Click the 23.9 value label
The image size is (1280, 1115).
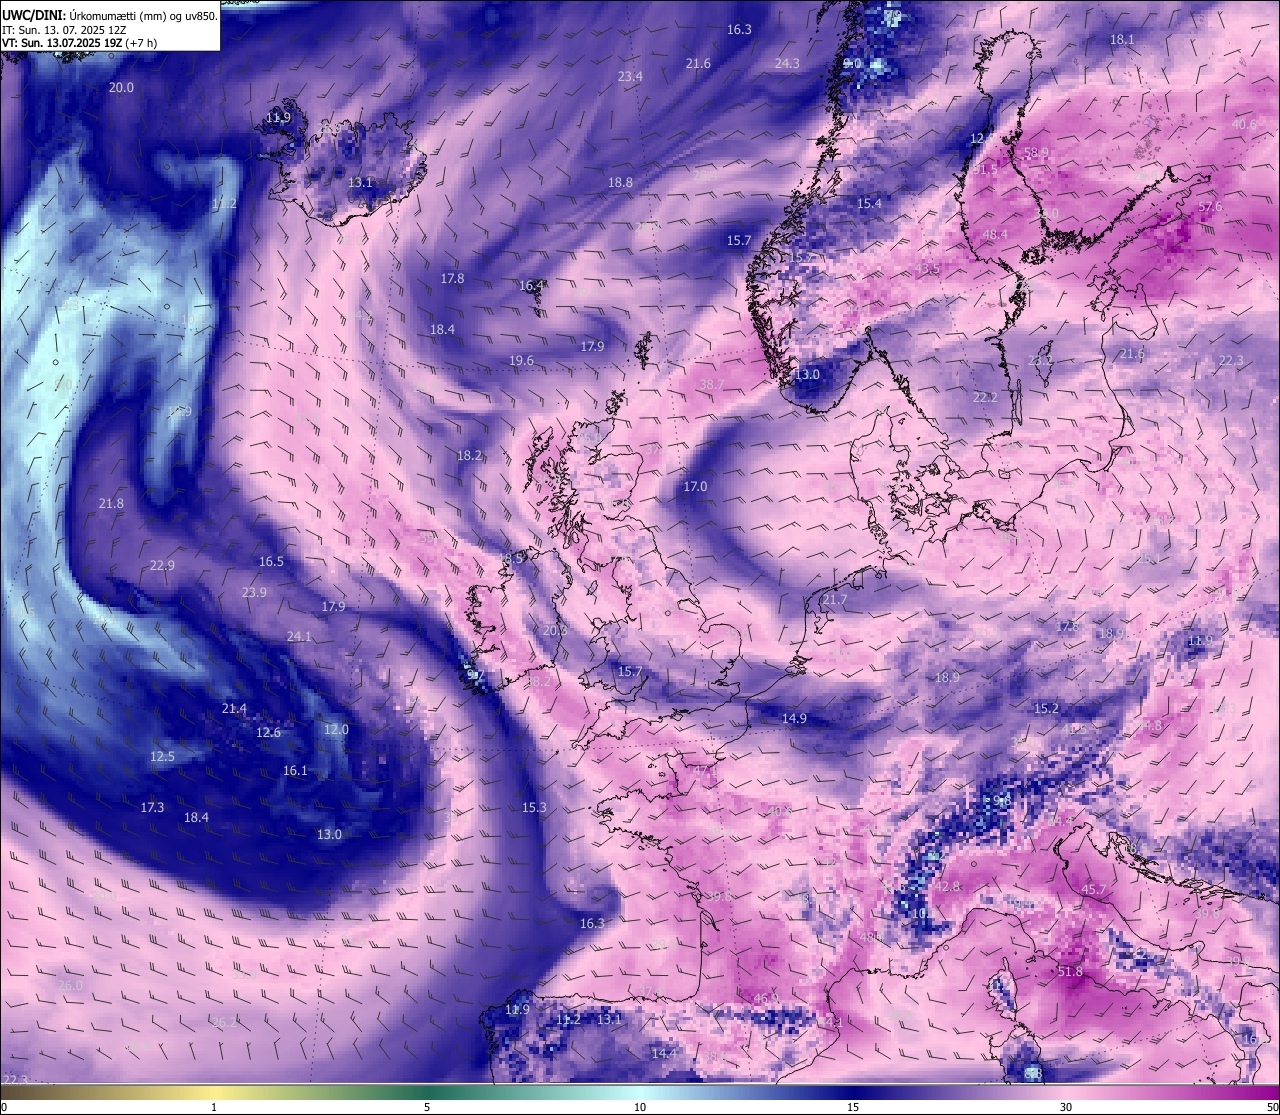tap(254, 593)
